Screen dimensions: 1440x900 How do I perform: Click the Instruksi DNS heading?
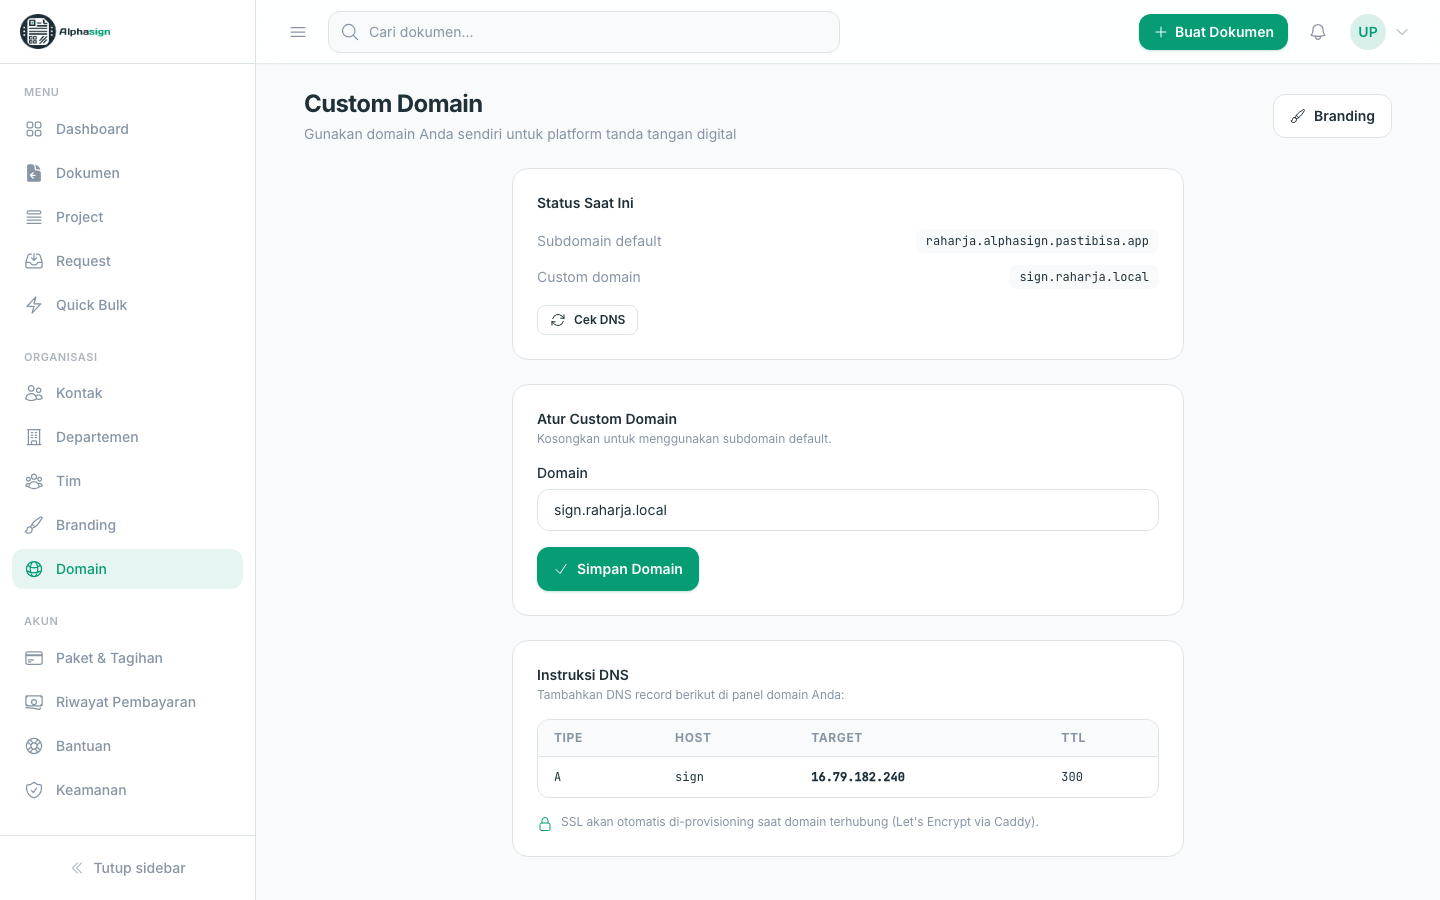(x=583, y=675)
